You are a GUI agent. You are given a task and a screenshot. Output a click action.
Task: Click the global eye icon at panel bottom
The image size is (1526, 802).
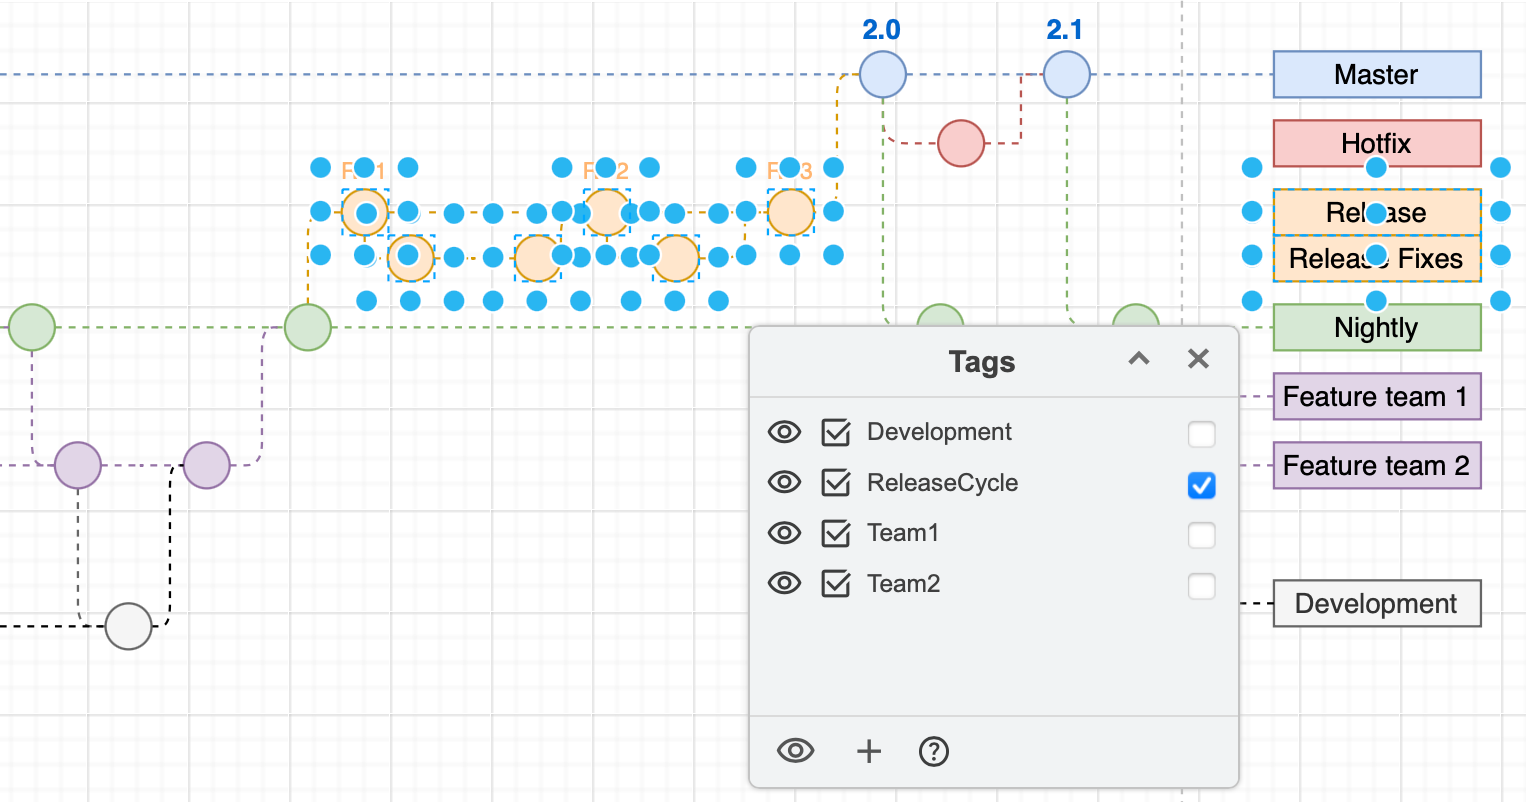(795, 751)
